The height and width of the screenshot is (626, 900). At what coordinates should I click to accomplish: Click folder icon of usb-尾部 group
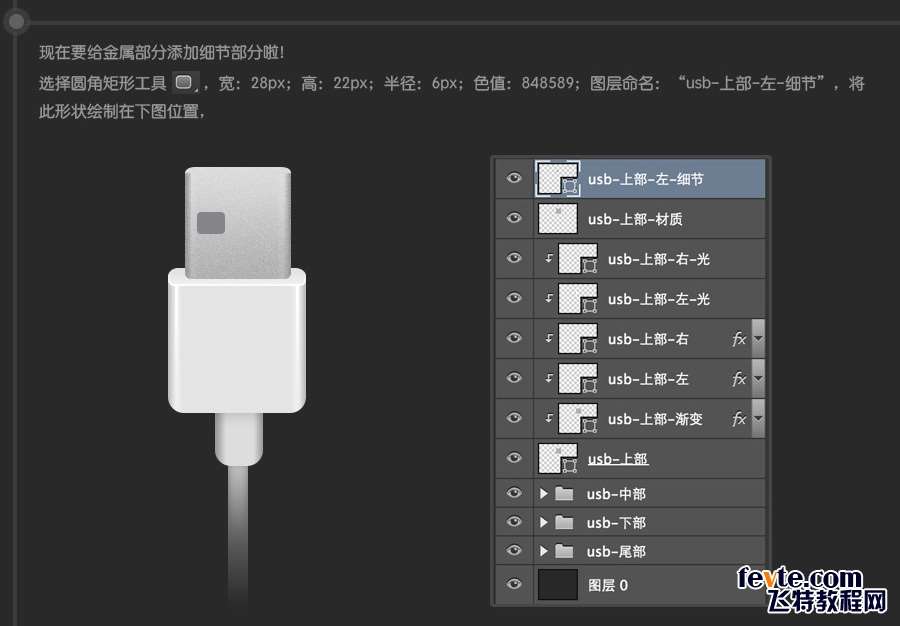564,551
